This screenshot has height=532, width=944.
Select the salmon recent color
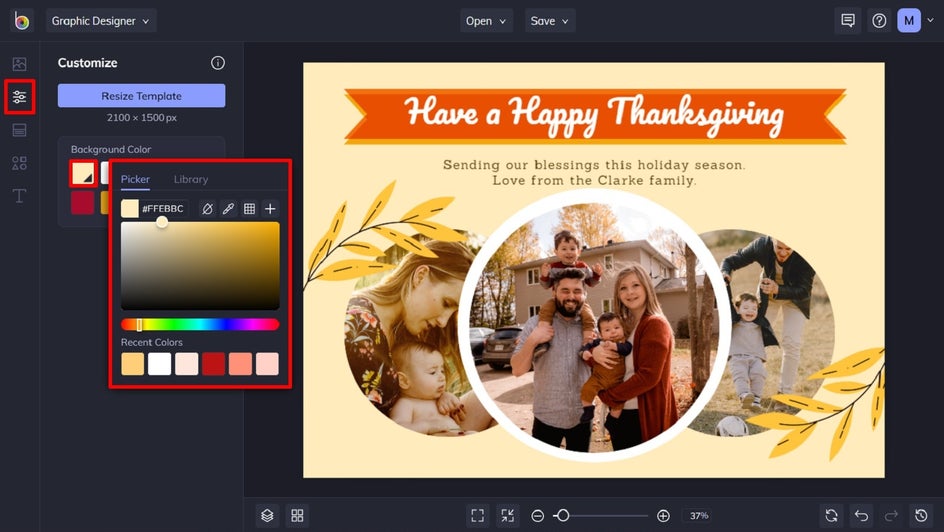[240, 364]
